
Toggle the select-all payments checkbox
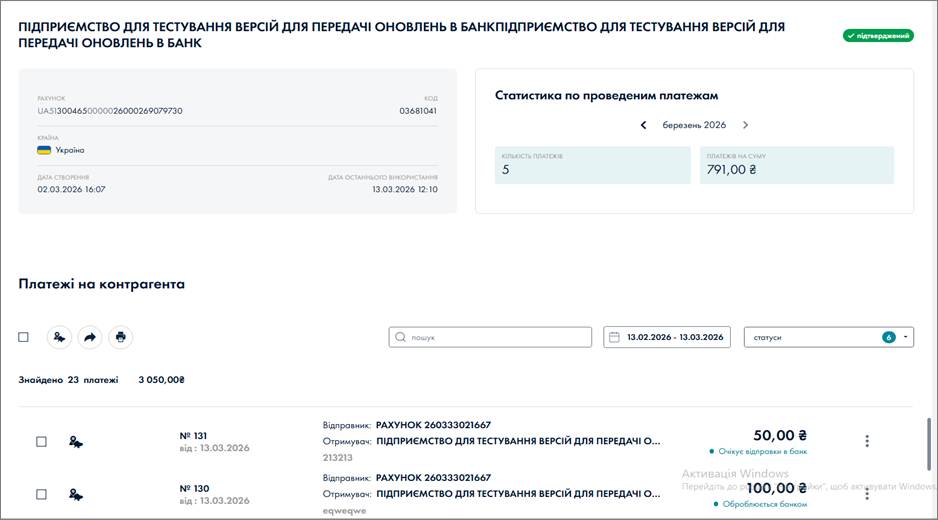[x=23, y=337]
